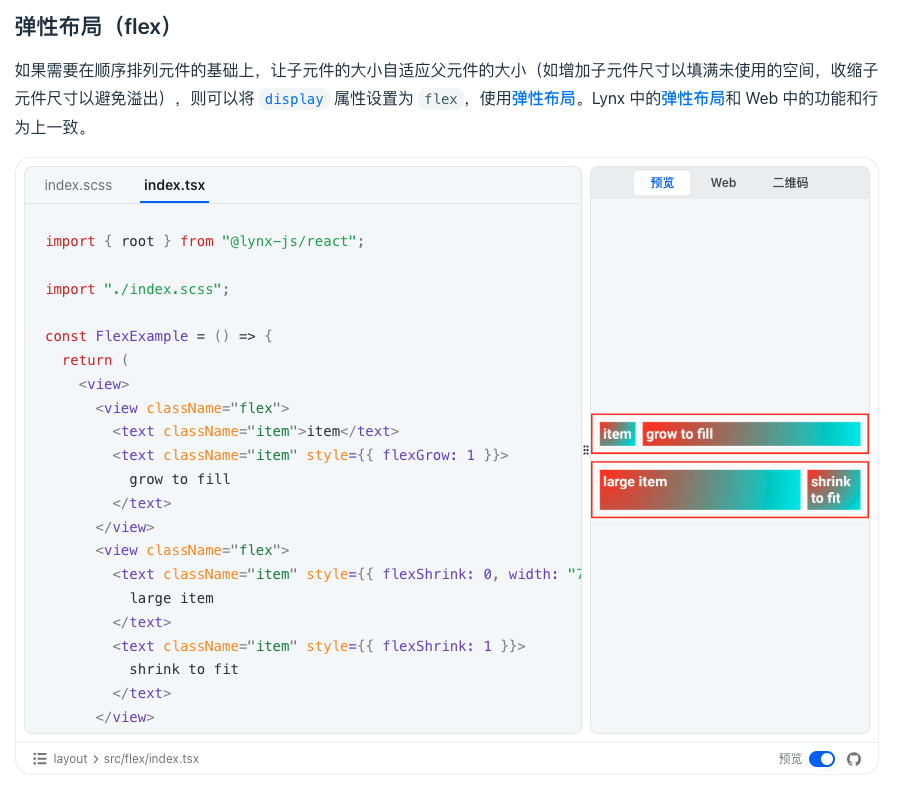This screenshot has height=791, width=905.
Task: Click the breadcrumb chevron after layout
Action: click(96, 759)
